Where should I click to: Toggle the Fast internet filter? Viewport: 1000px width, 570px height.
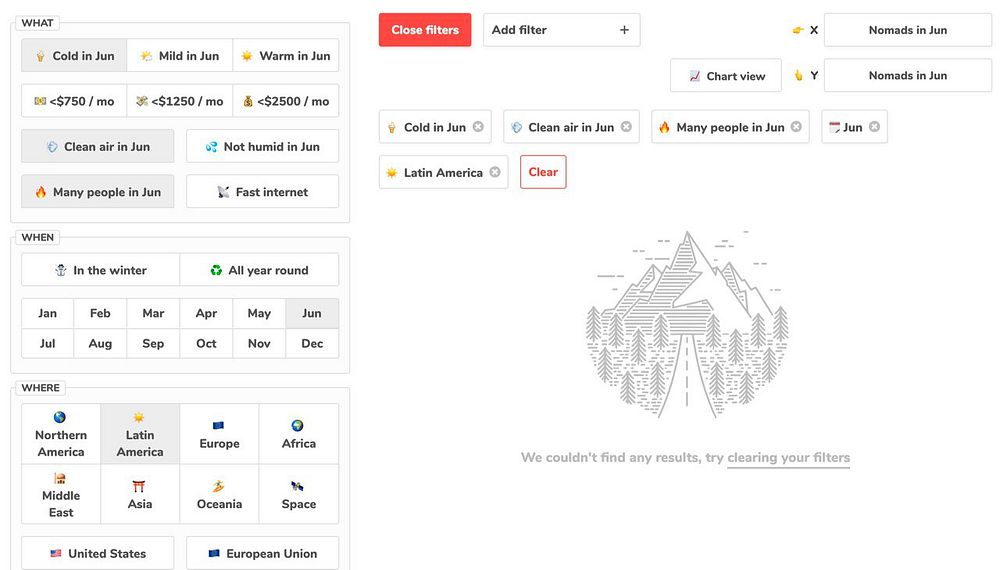[x=262, y=192]
